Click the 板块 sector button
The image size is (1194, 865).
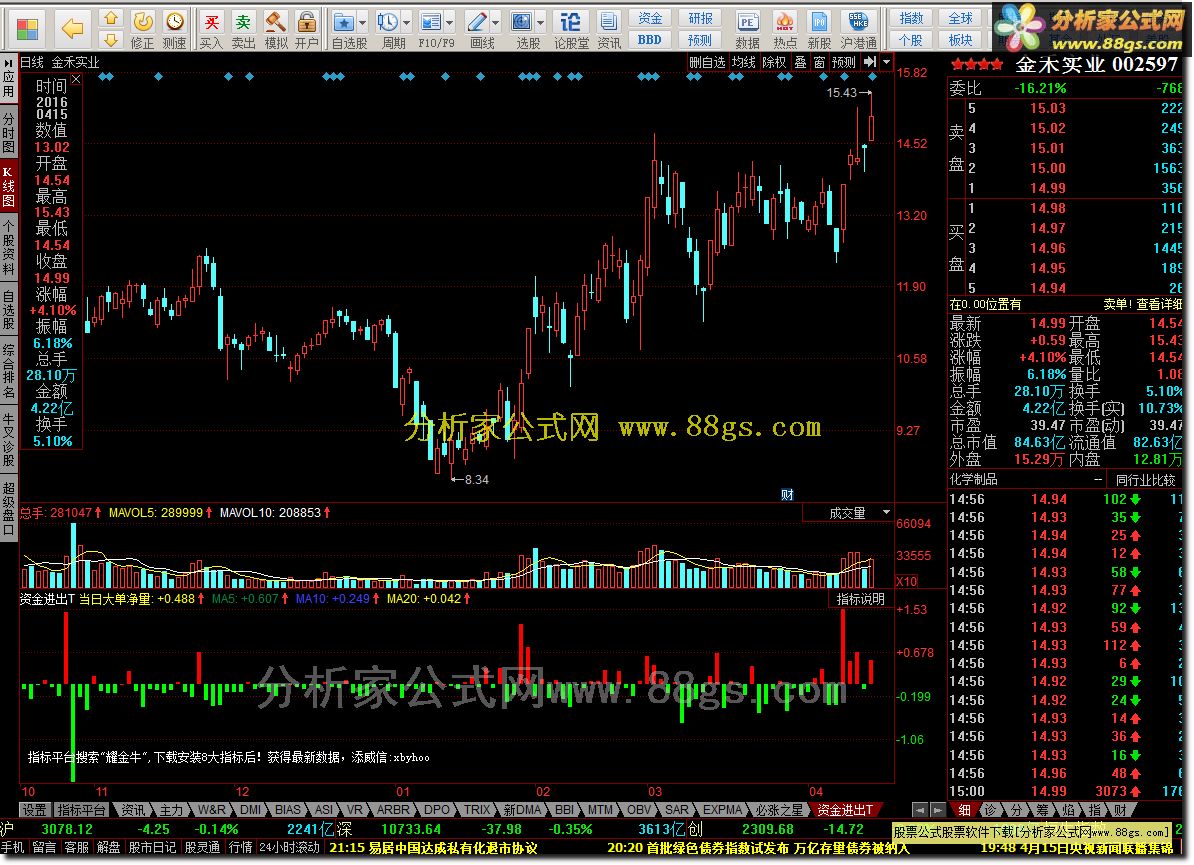click(961, 40)
